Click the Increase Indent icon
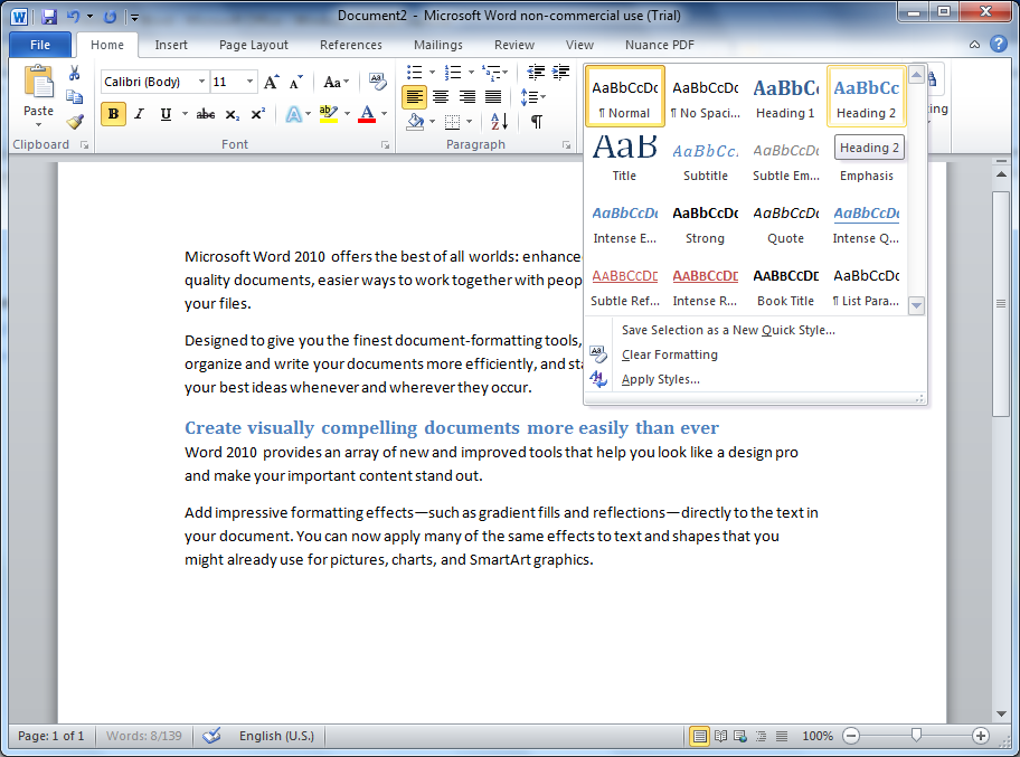 click(561, 72)
